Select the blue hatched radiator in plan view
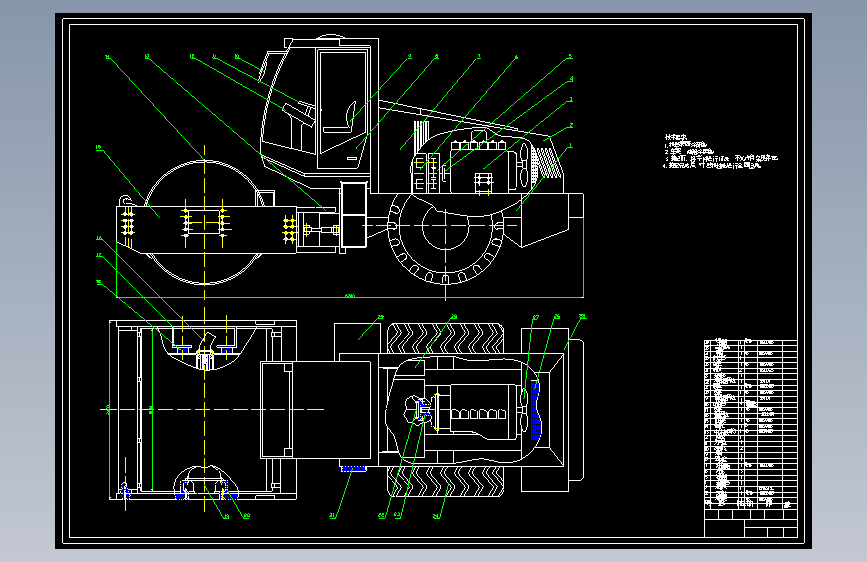 click(x=535, y=409)
